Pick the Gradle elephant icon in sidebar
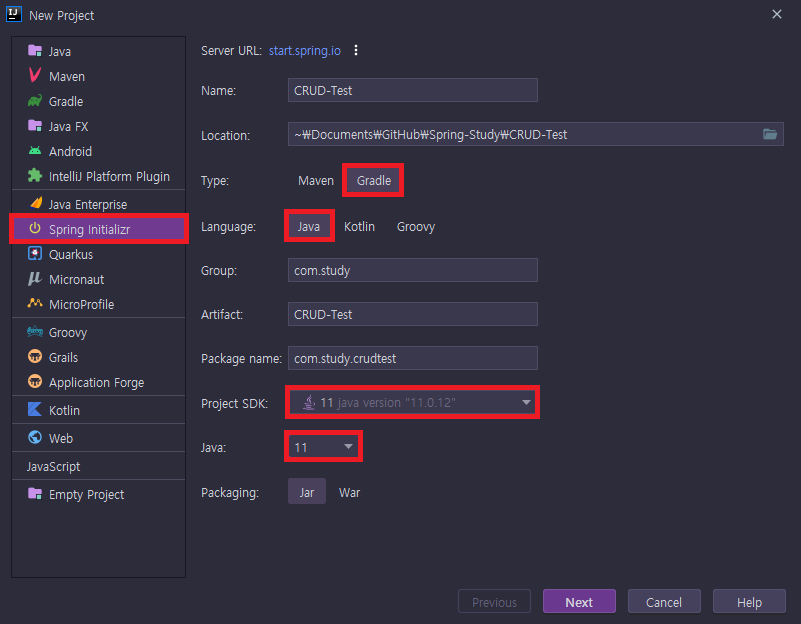The height and width of the screenshot is (624, 801). point(35,101)
